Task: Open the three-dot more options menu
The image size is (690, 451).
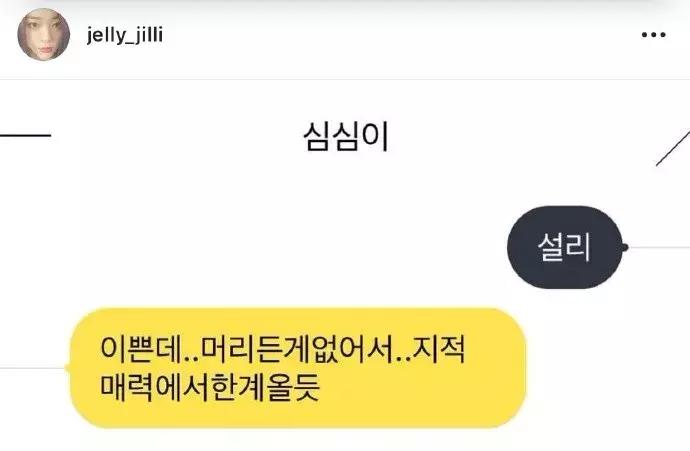Action: pyautogui.click(x=653, y=35)
